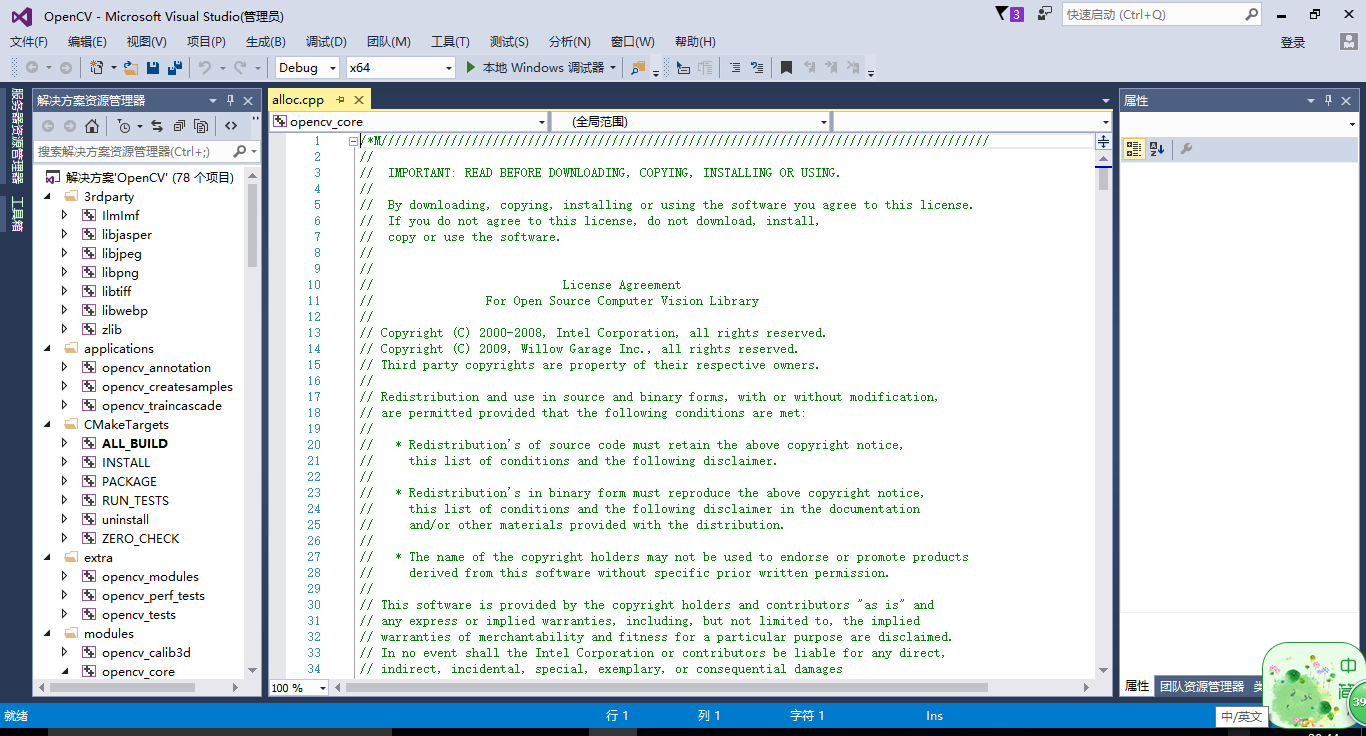Collapse the 3rdparty folder
This screenshot has height=736, width=1366.
tap(47, 197)
